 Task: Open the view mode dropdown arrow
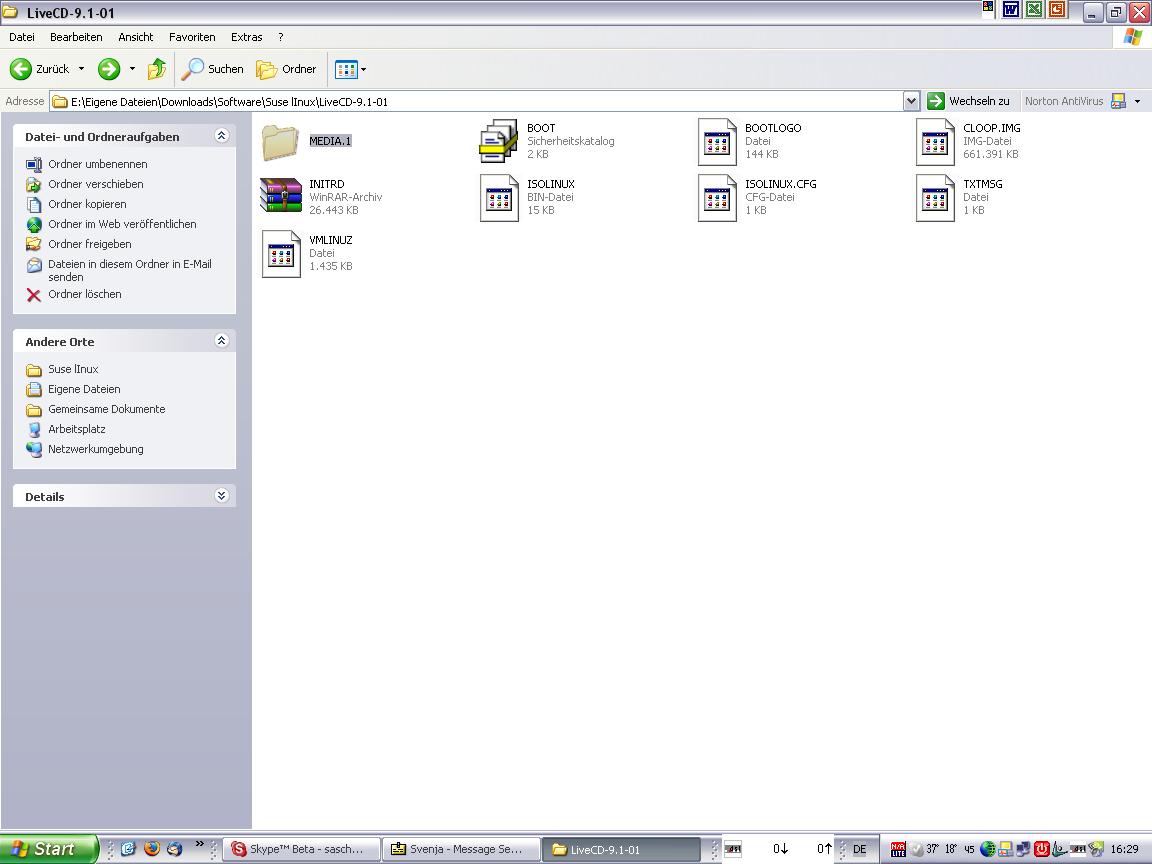tap(364, 70)
